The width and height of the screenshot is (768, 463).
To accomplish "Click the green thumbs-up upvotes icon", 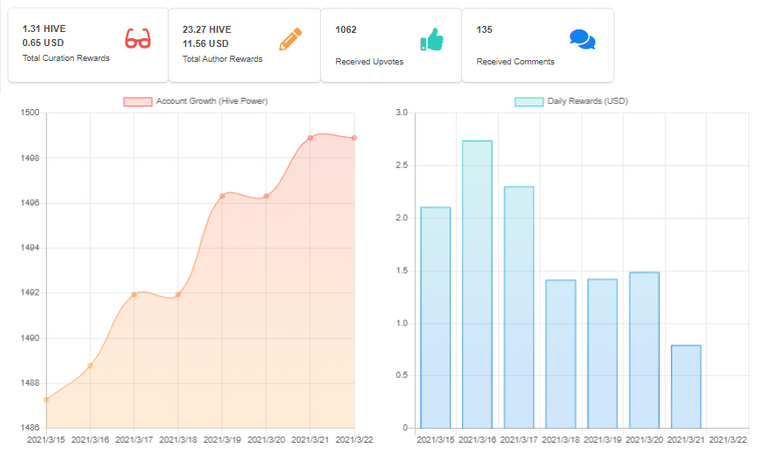I will (432, 39).
